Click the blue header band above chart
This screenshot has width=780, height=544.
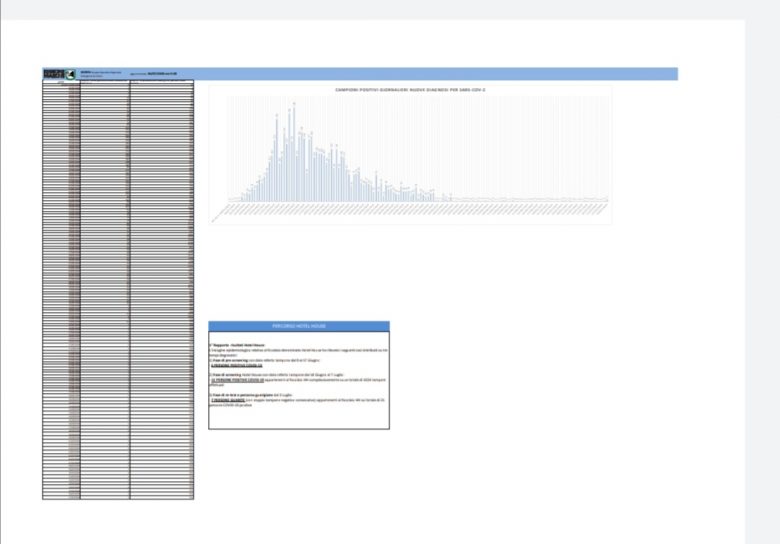pos(430,74)
